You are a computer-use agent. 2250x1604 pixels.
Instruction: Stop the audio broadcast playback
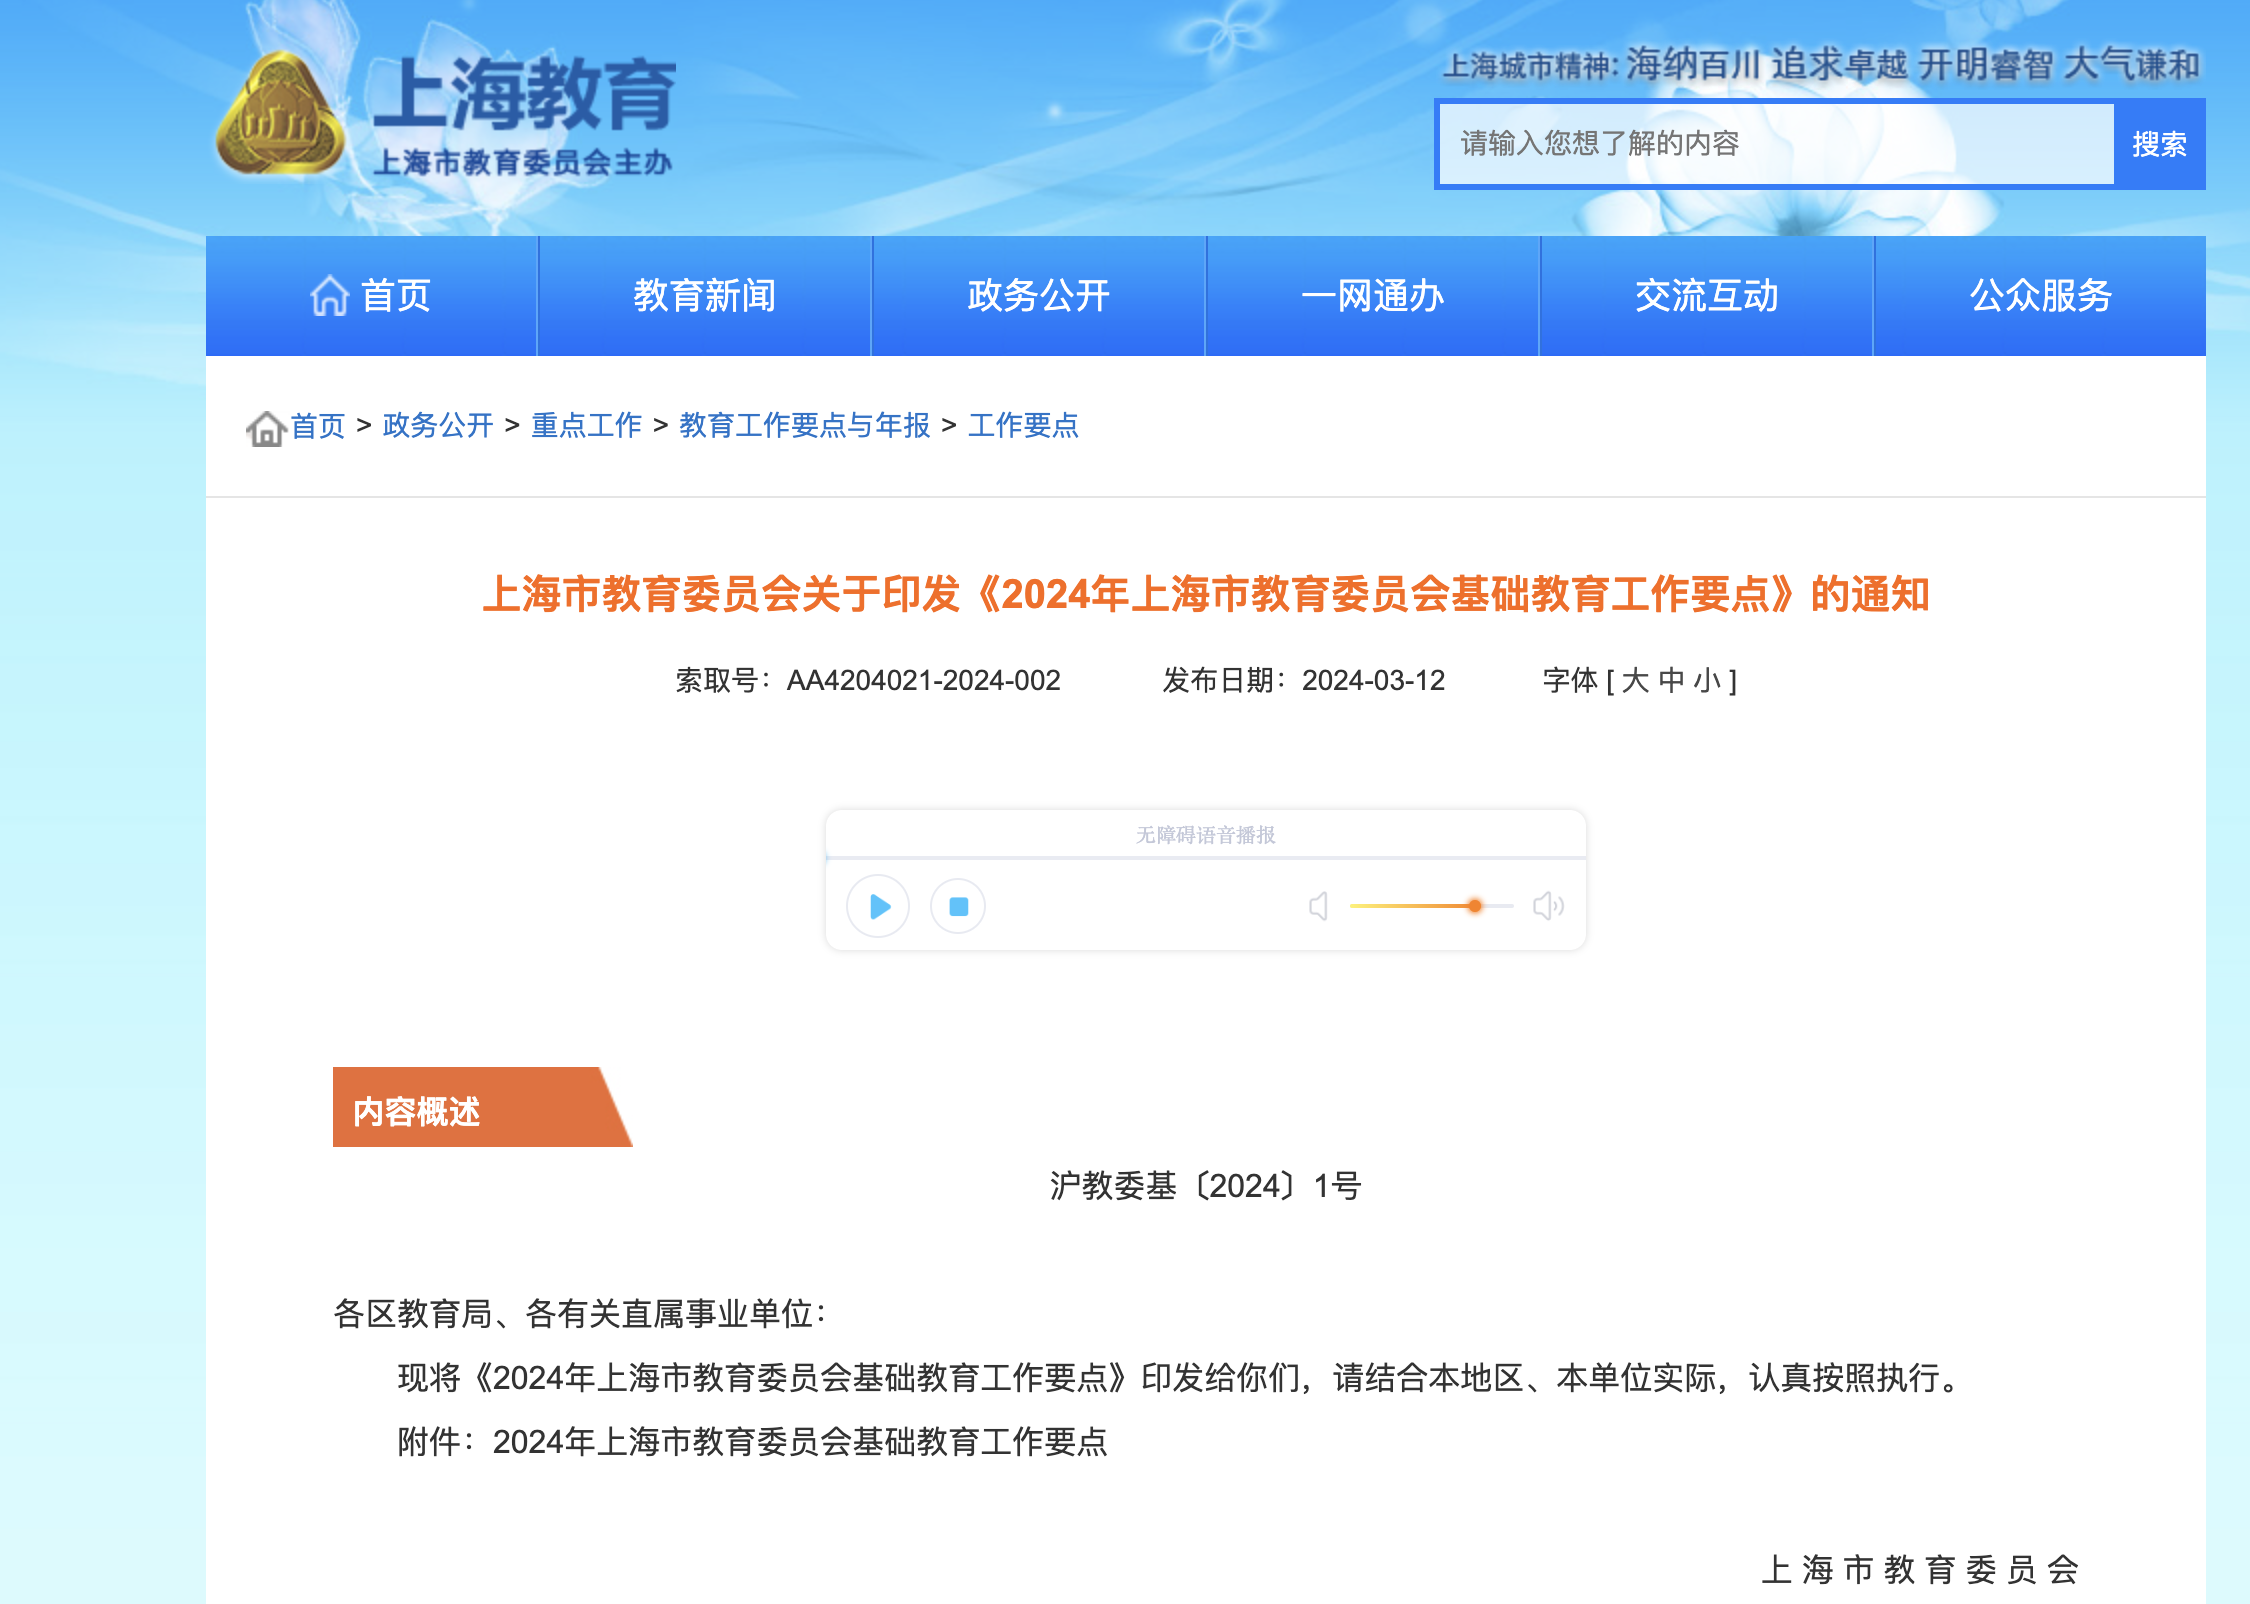(x=958, y=906)
